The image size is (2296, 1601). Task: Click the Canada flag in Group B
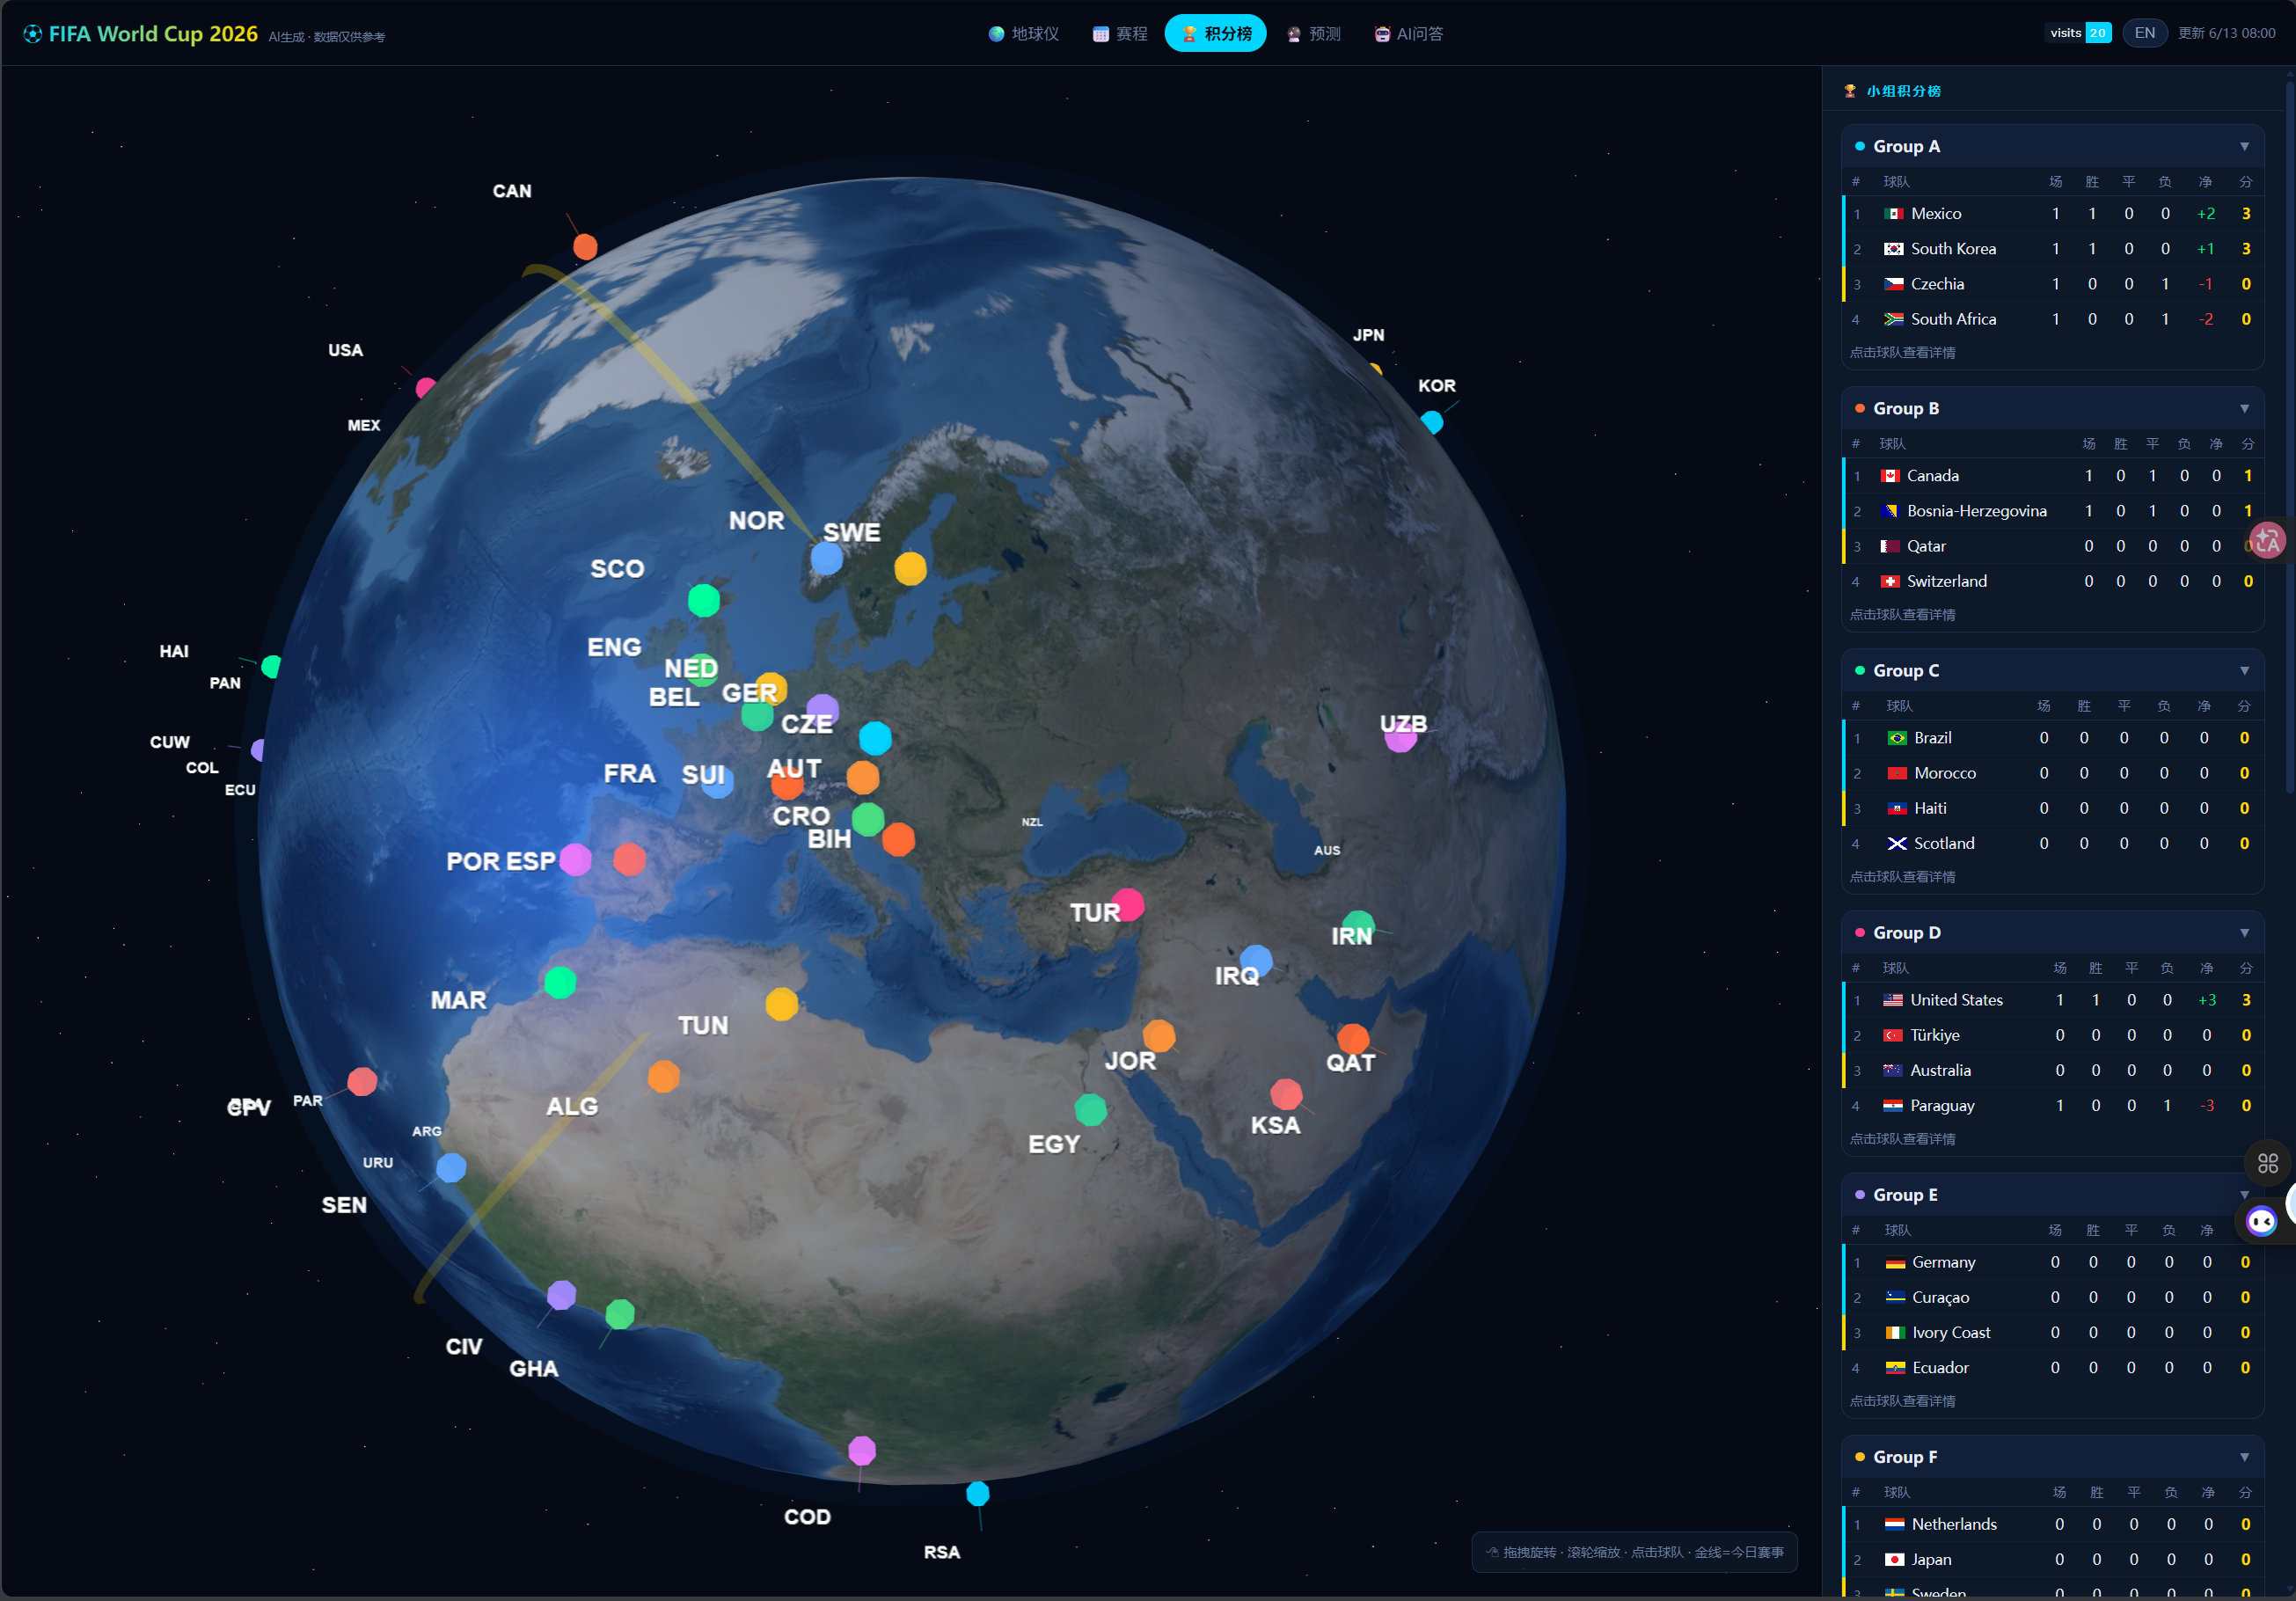pos(1889,476)
